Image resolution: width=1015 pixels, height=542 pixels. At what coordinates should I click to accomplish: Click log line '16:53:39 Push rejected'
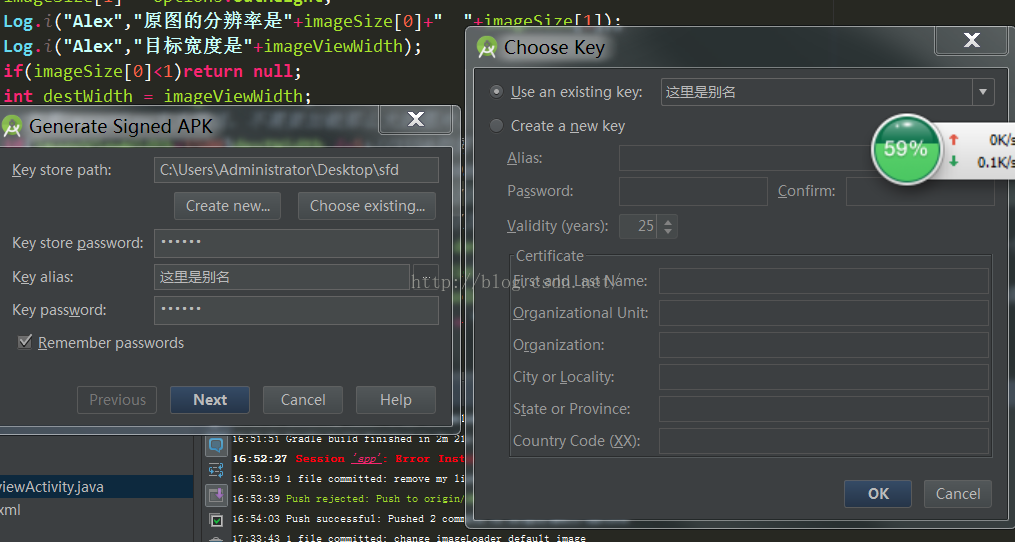click(350, 499)
